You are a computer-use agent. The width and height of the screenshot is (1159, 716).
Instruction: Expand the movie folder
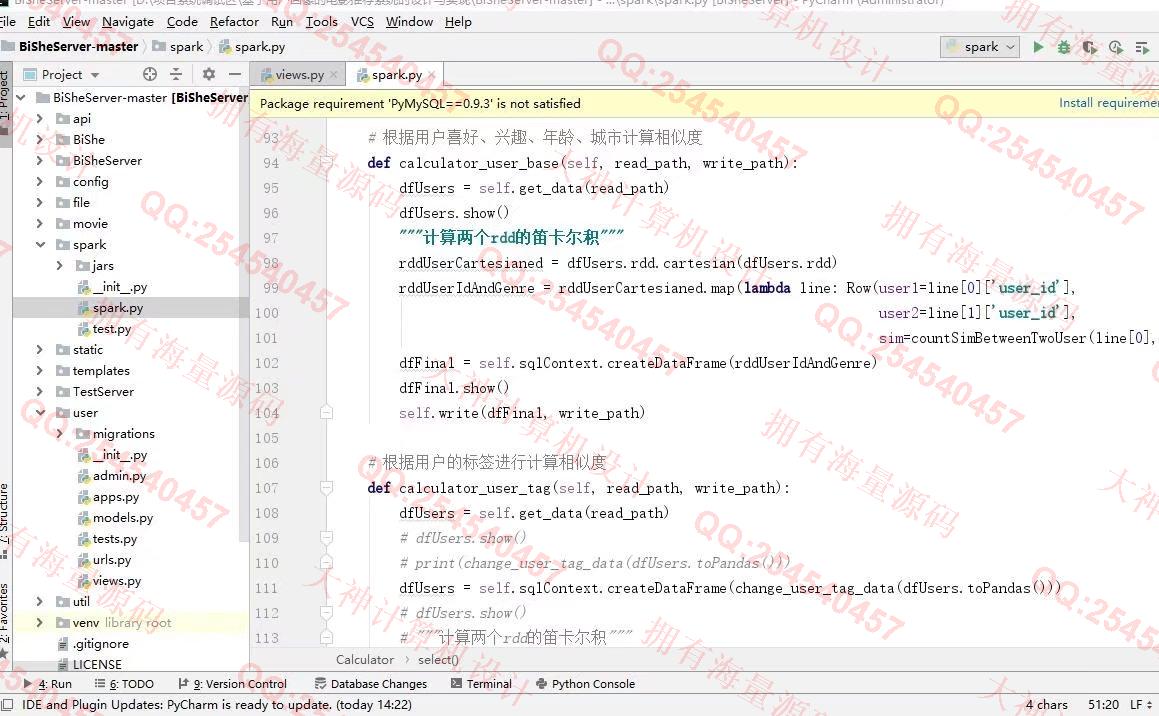point(40,223)
